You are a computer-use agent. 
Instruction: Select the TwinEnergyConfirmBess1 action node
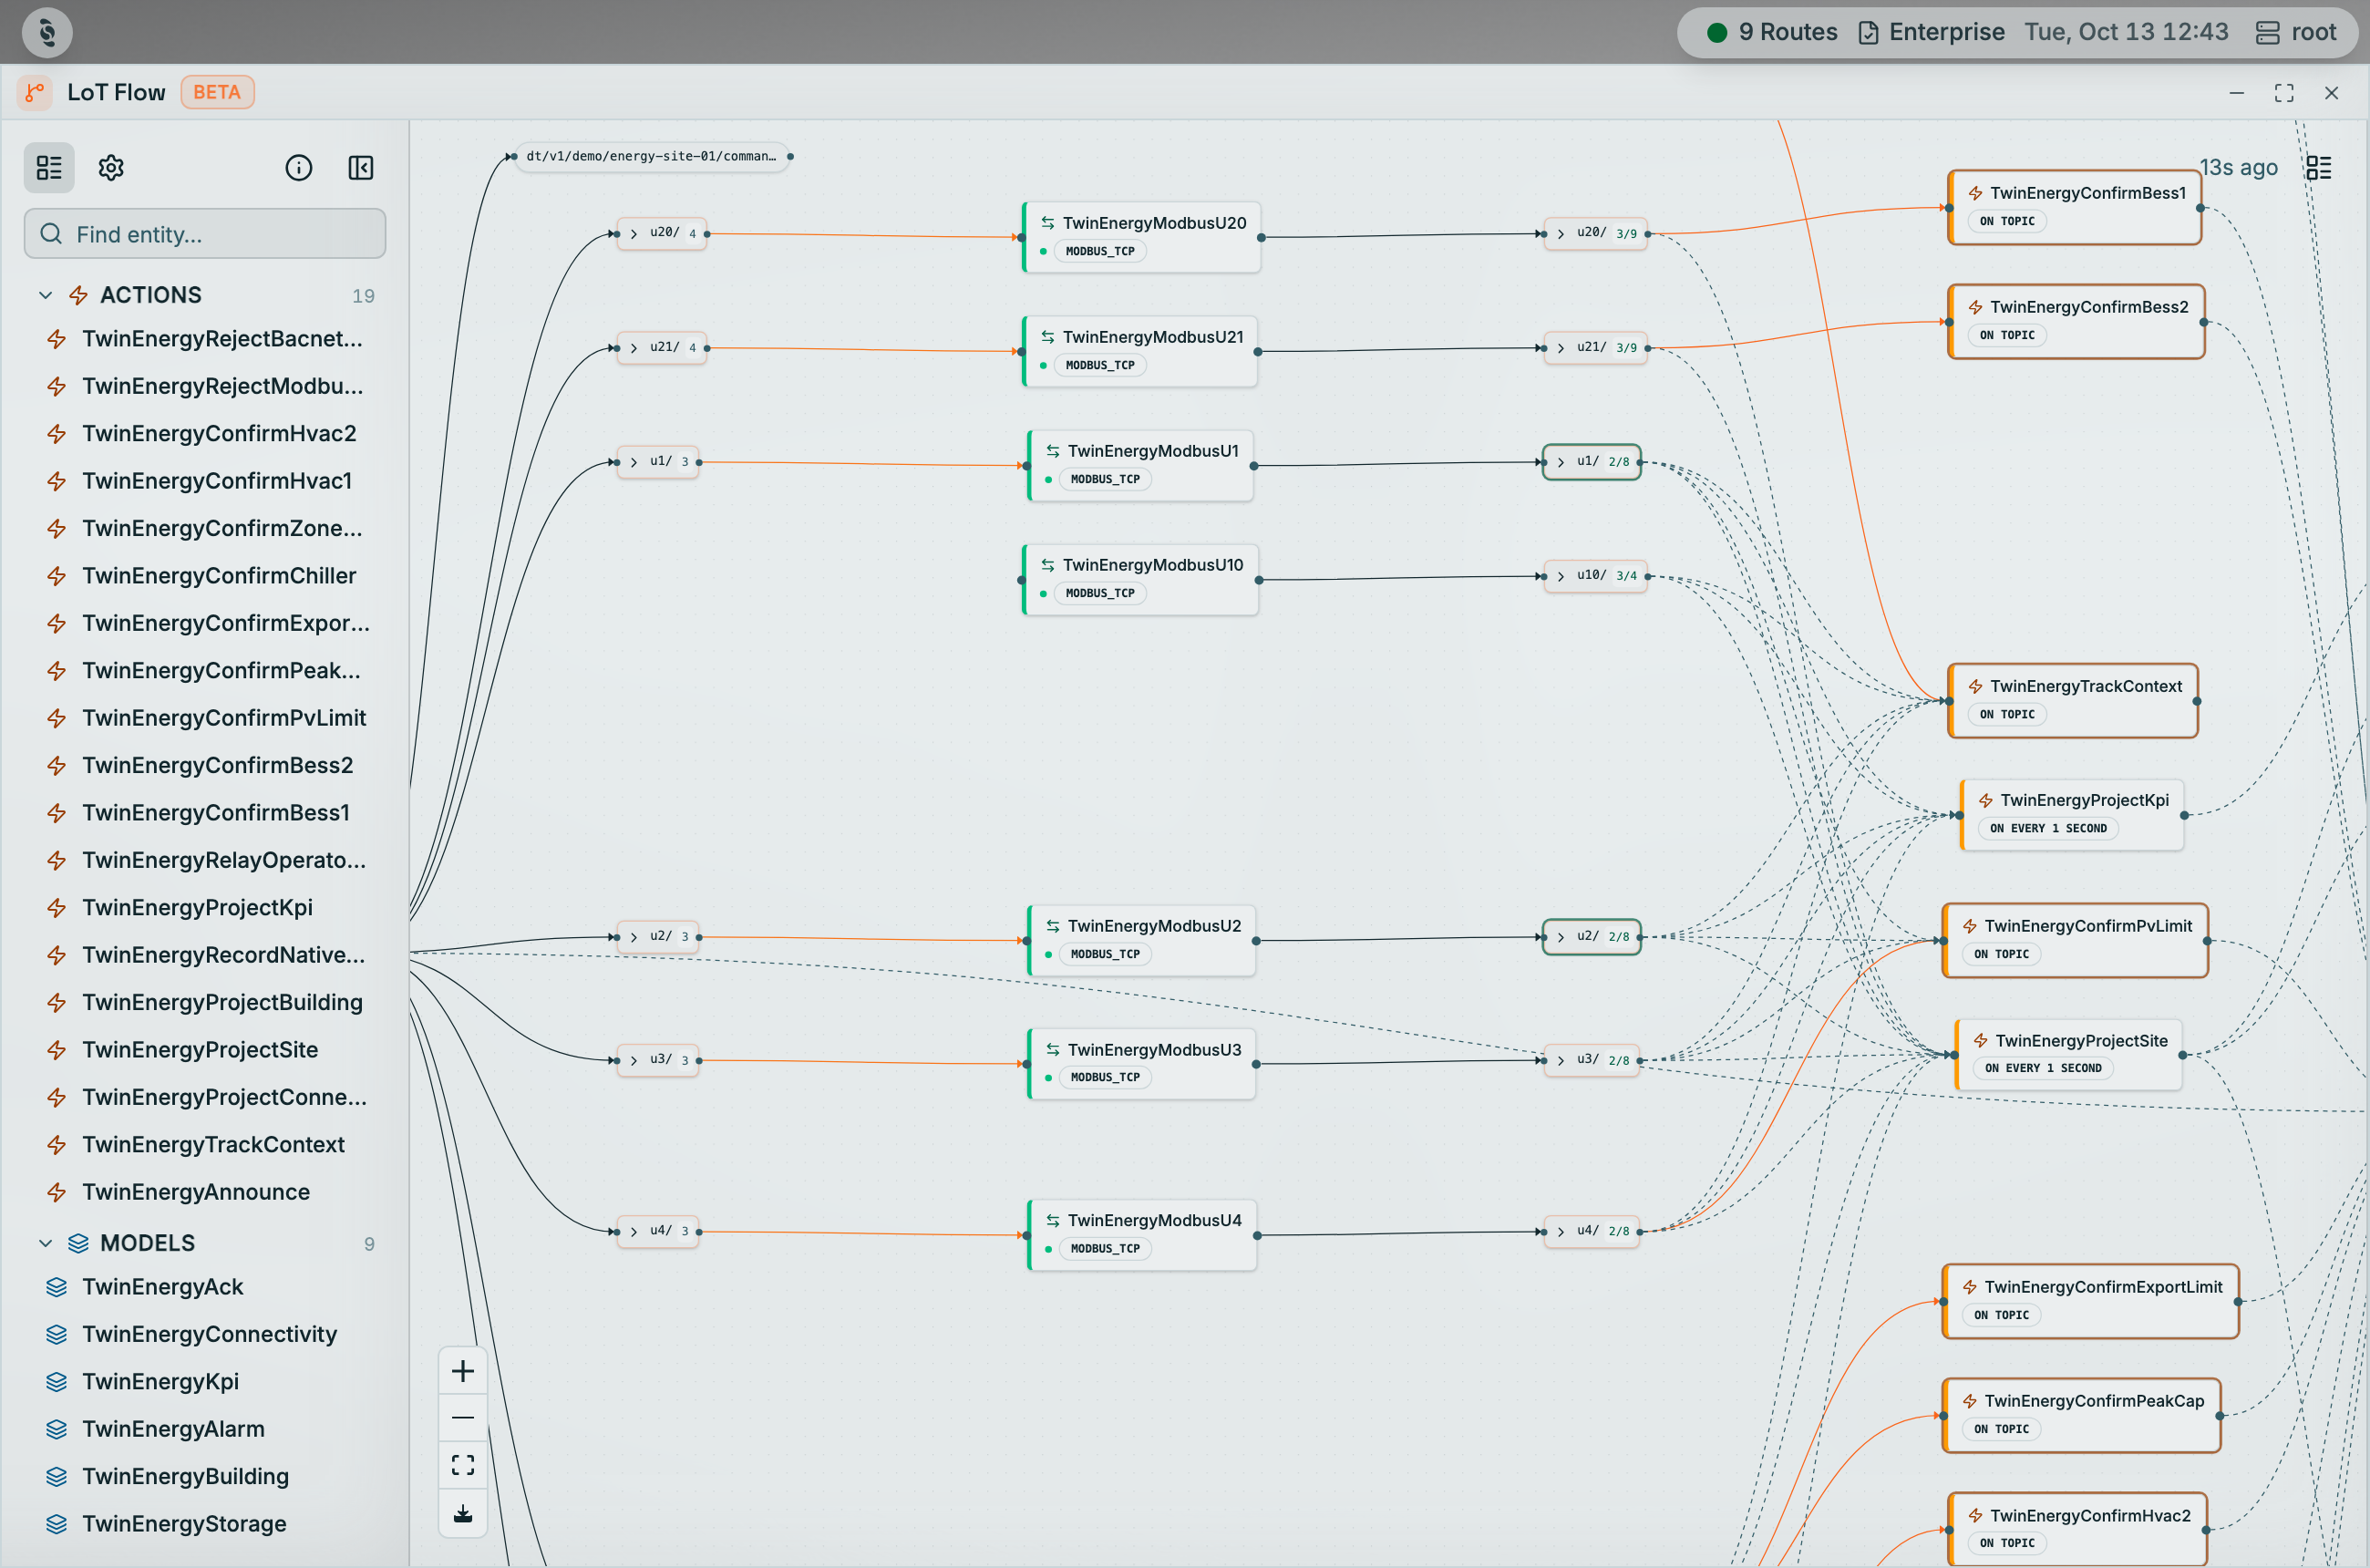2075,208
